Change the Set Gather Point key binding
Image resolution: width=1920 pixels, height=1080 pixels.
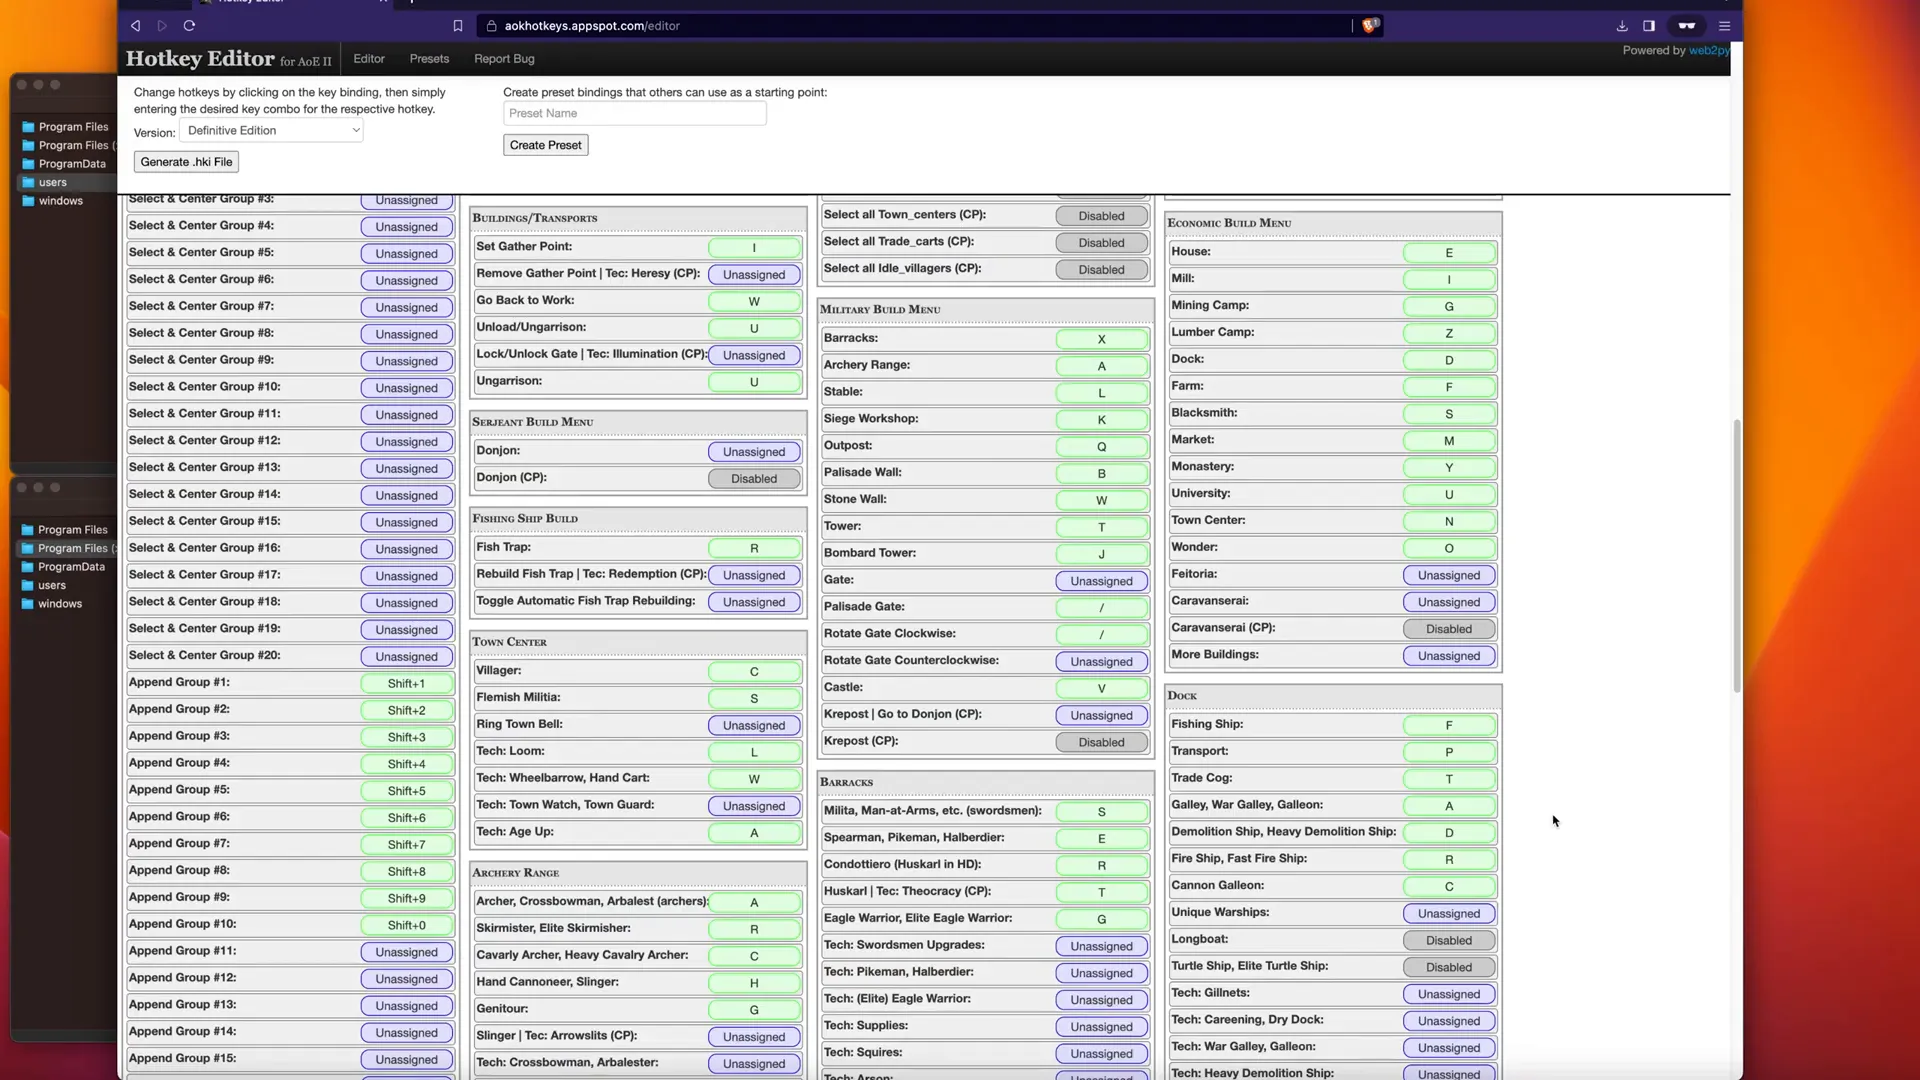[x=754, y=248]
